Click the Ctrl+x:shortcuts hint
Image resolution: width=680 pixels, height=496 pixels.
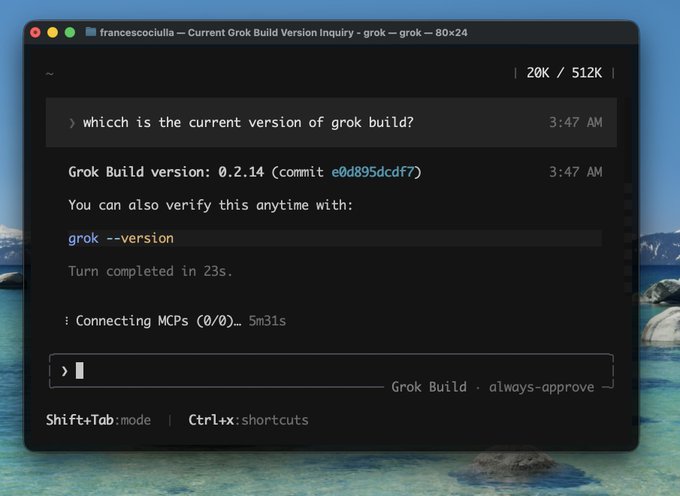click(248, 420)
